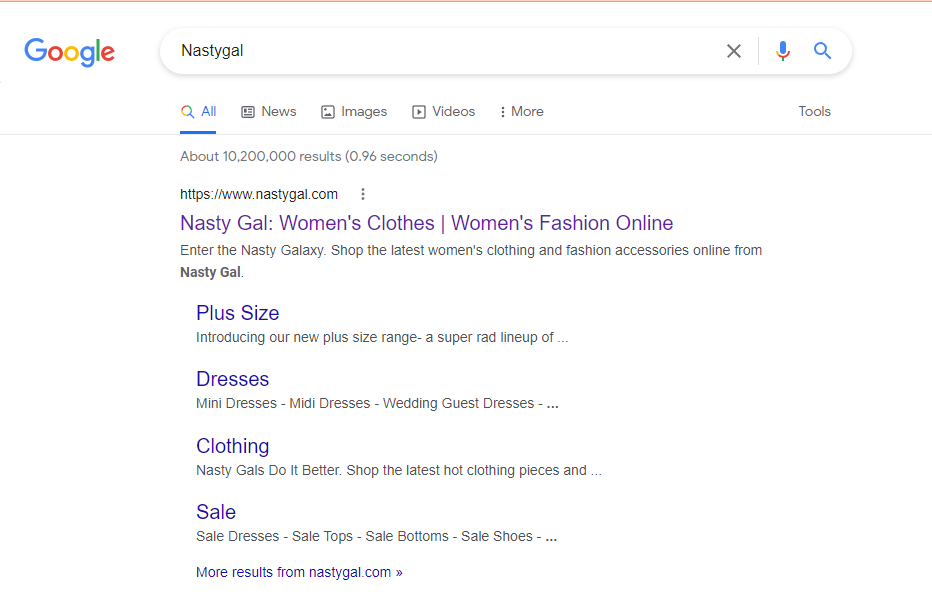Click More results from nastygal.com

coord(299,573)
